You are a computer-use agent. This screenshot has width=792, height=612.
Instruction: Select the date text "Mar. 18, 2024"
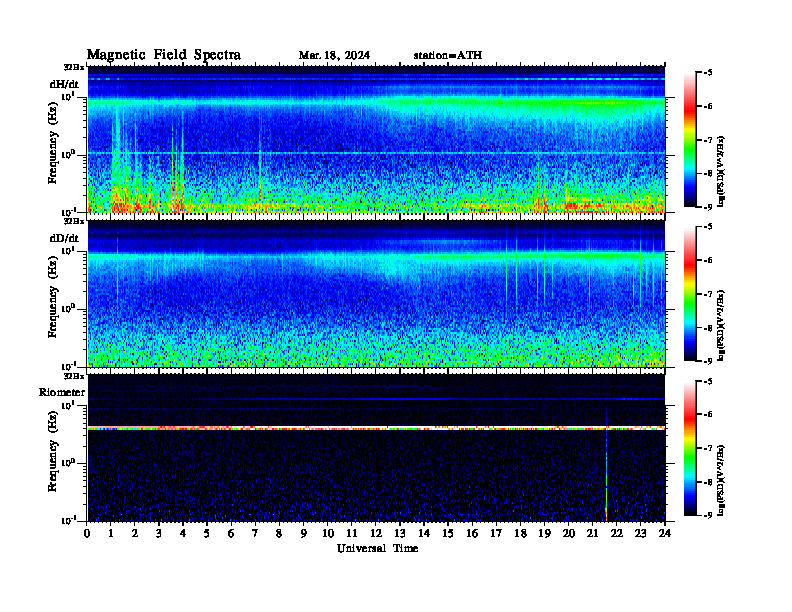point(334,55)
